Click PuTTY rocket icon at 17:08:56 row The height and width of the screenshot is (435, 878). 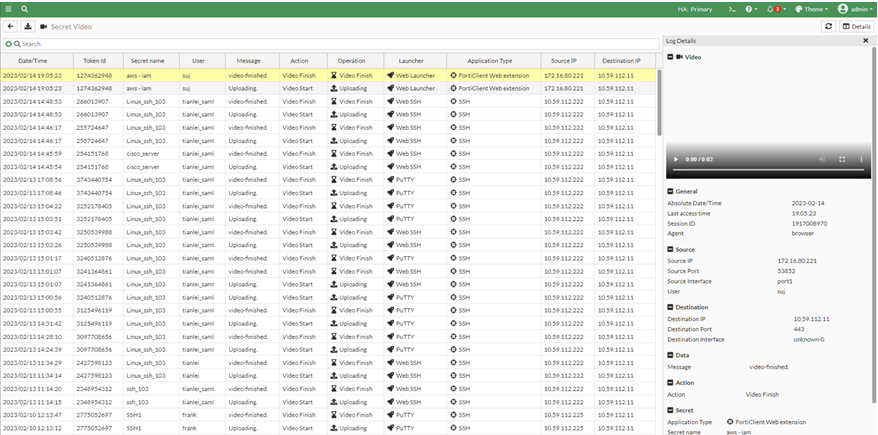point(390,180)
